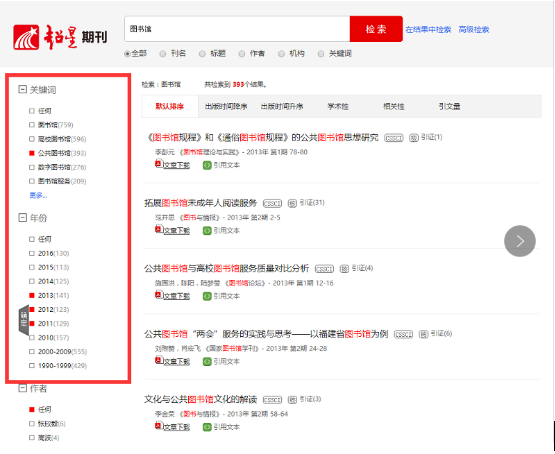Click the citation count icon beside 引证(31)
The image size is (555, 454).
pos(292,203)
